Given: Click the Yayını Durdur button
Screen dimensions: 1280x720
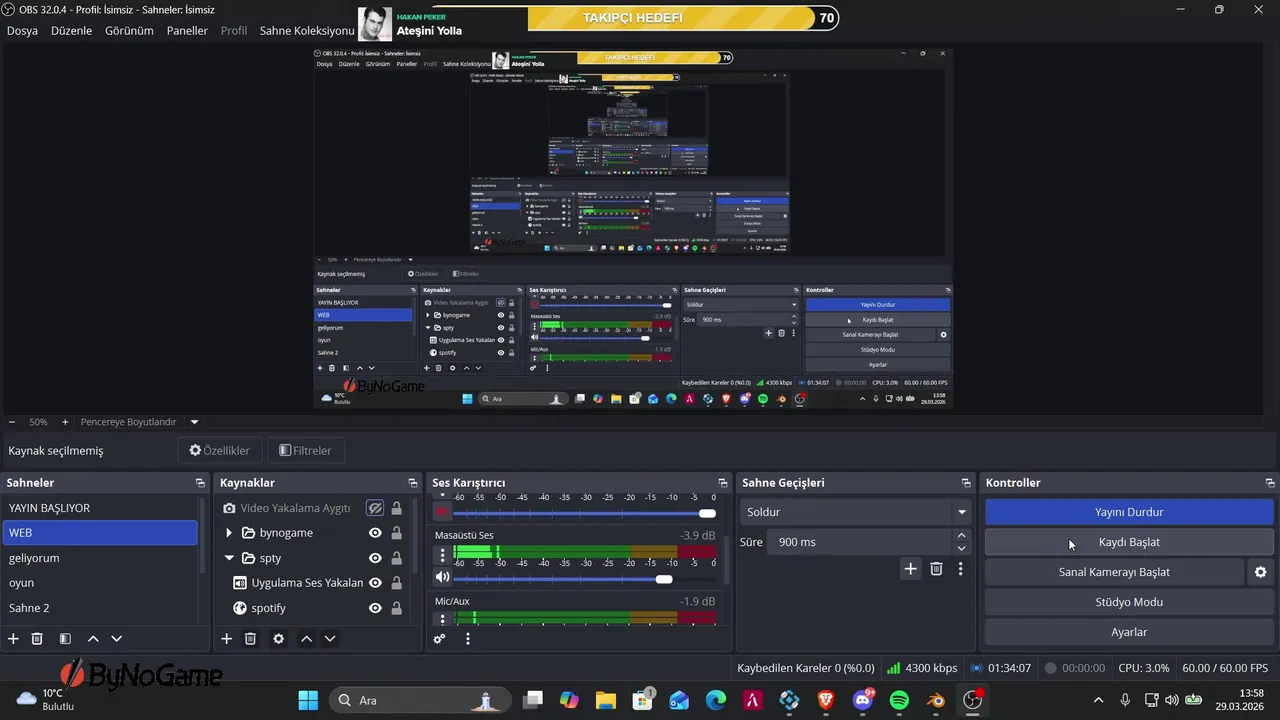Looking at the screenshot, I should (x=1129, y=512).
